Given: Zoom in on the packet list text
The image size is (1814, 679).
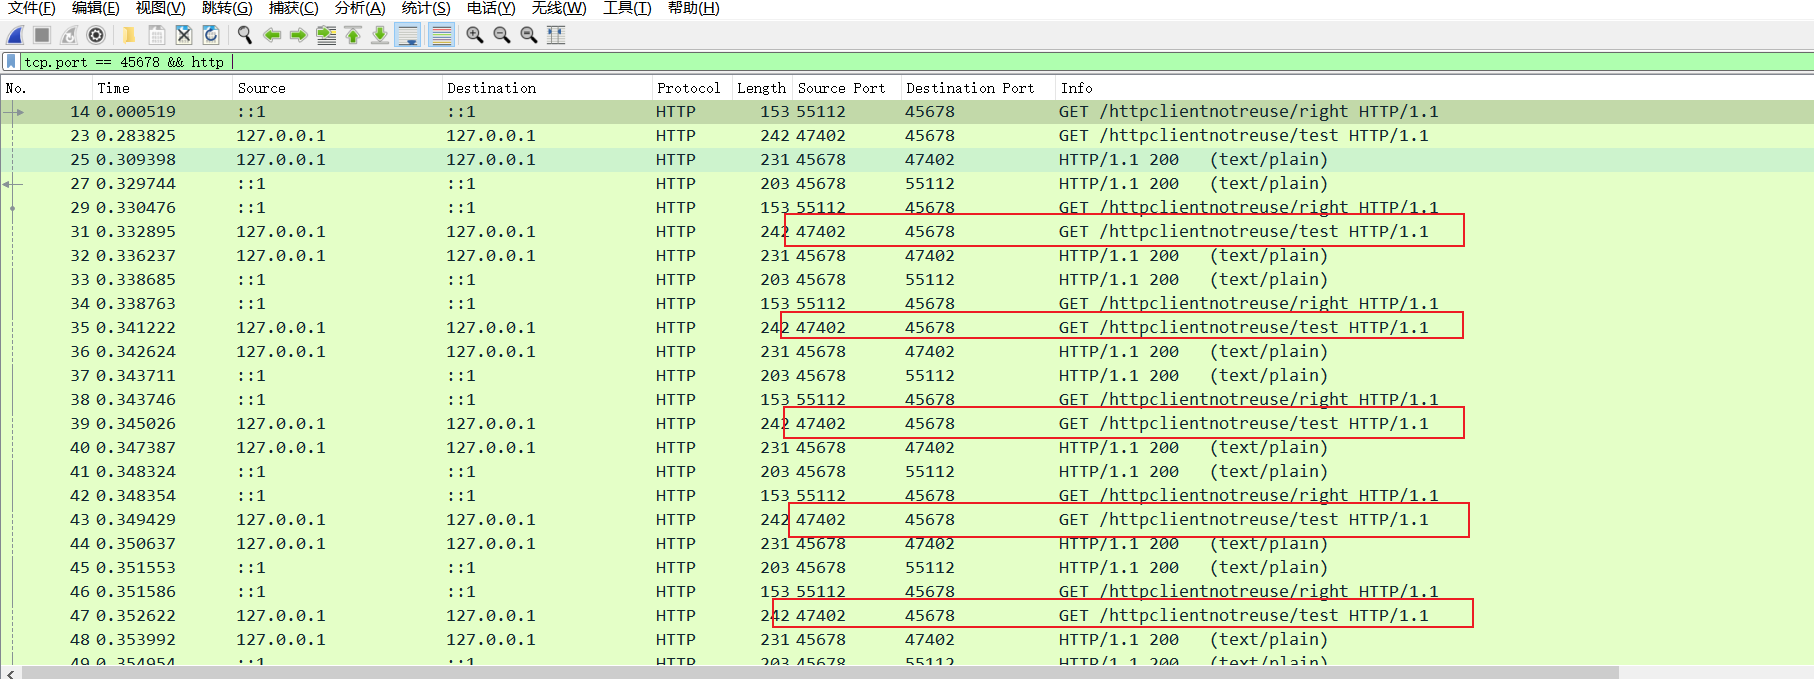Looking at the screenshot, I should (x=475, y=35).
